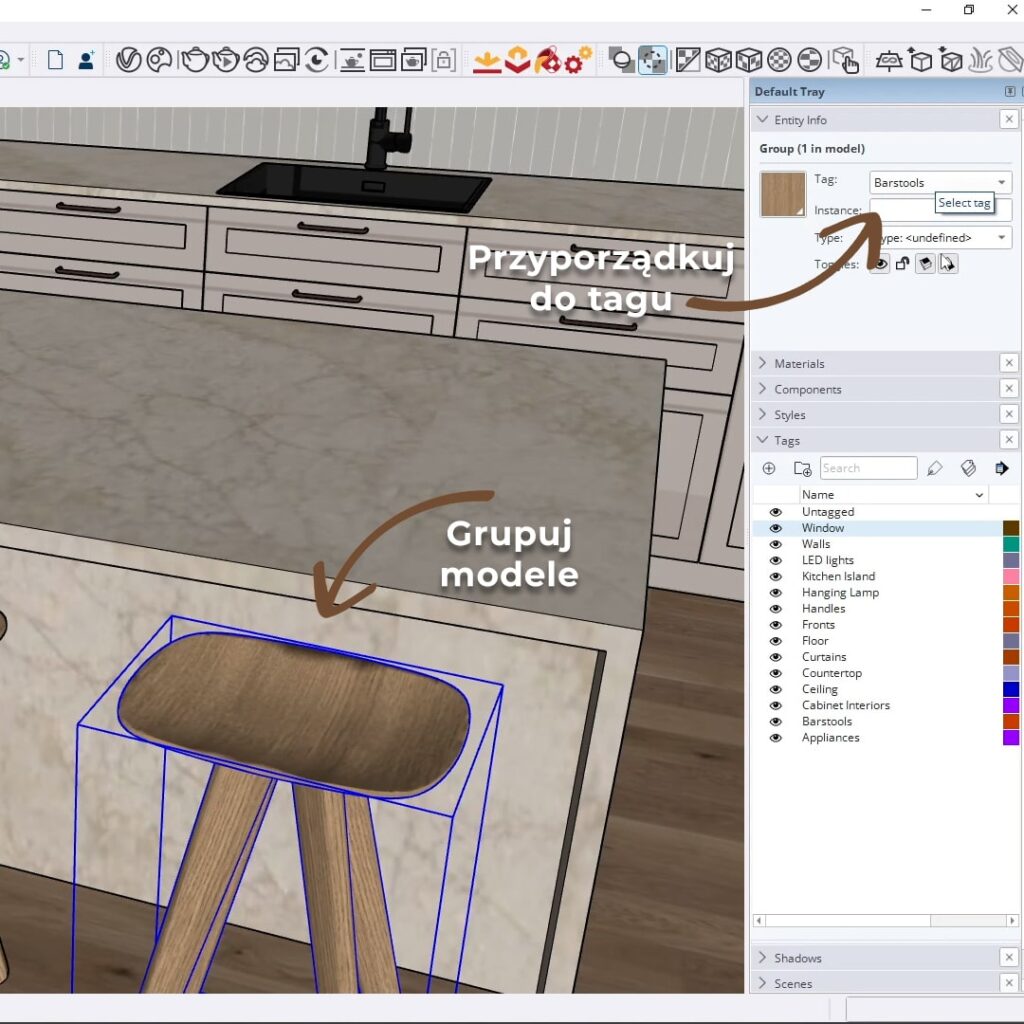The height and width of the screenshot is (1024, 1024).
Task: Click the tag Search input field
Action: (868, 468)
